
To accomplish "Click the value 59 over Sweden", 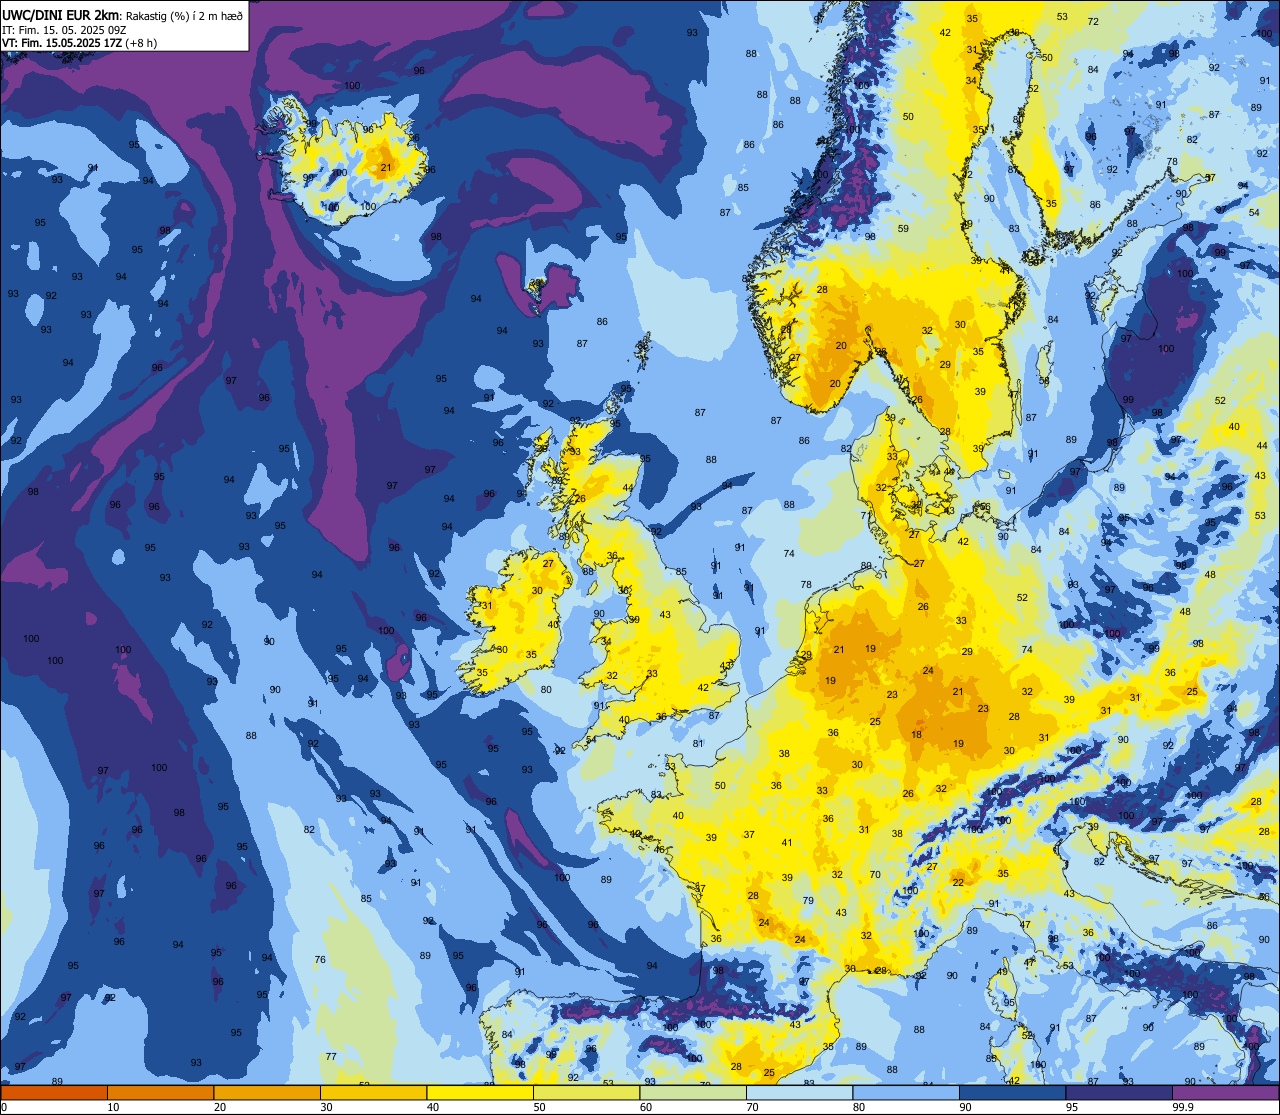I will point(903,228).
